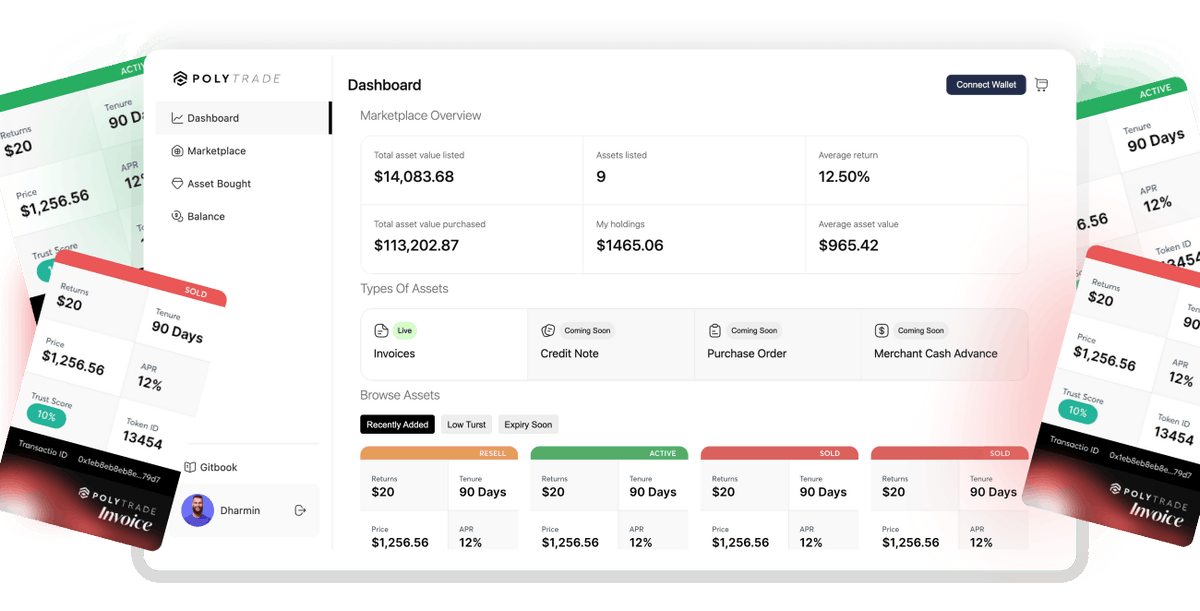Open the Dashboard menu item

pos(242,118)
